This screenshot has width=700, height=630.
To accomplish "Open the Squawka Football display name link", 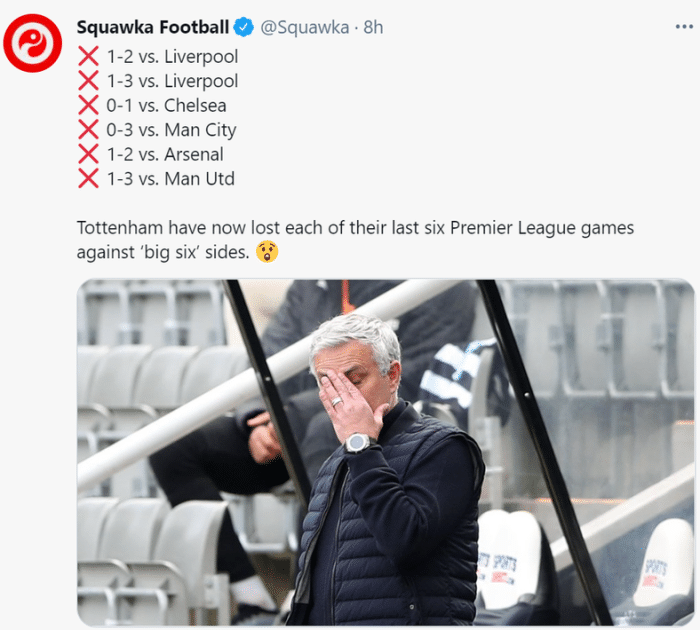I will point(152,27).
